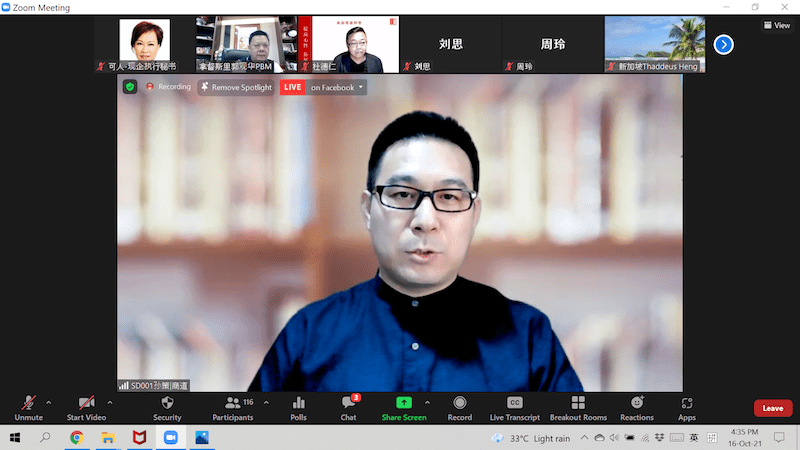Expand video options arrow beside Start Video
800x450 pixels.
tap(110, 402)
